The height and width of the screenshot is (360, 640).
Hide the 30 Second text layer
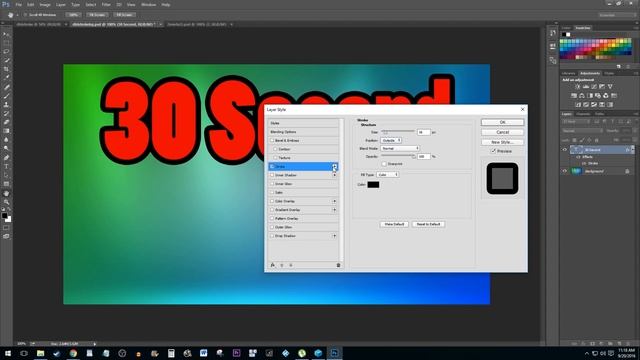(565, 150)
